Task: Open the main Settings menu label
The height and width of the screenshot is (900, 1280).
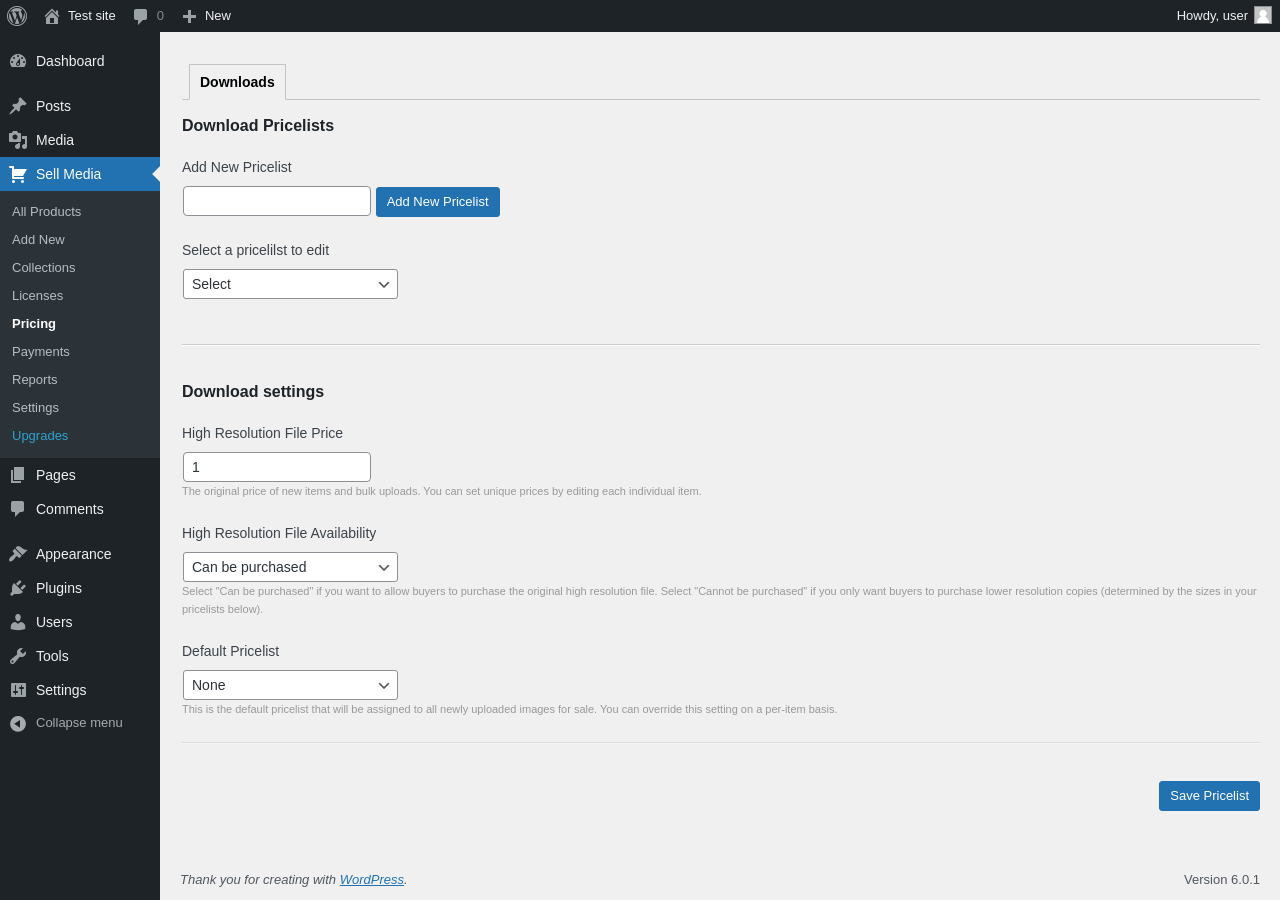Action: pyautogui.click(x=61, y=690)
